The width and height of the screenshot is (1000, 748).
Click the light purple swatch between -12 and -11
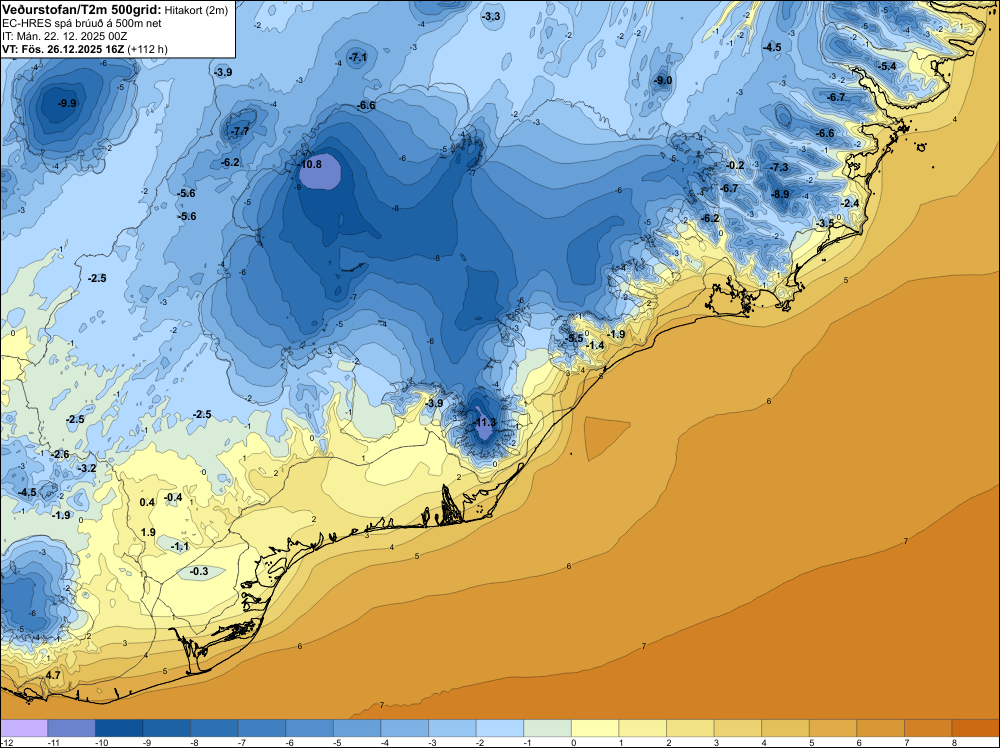click(24, 728)
